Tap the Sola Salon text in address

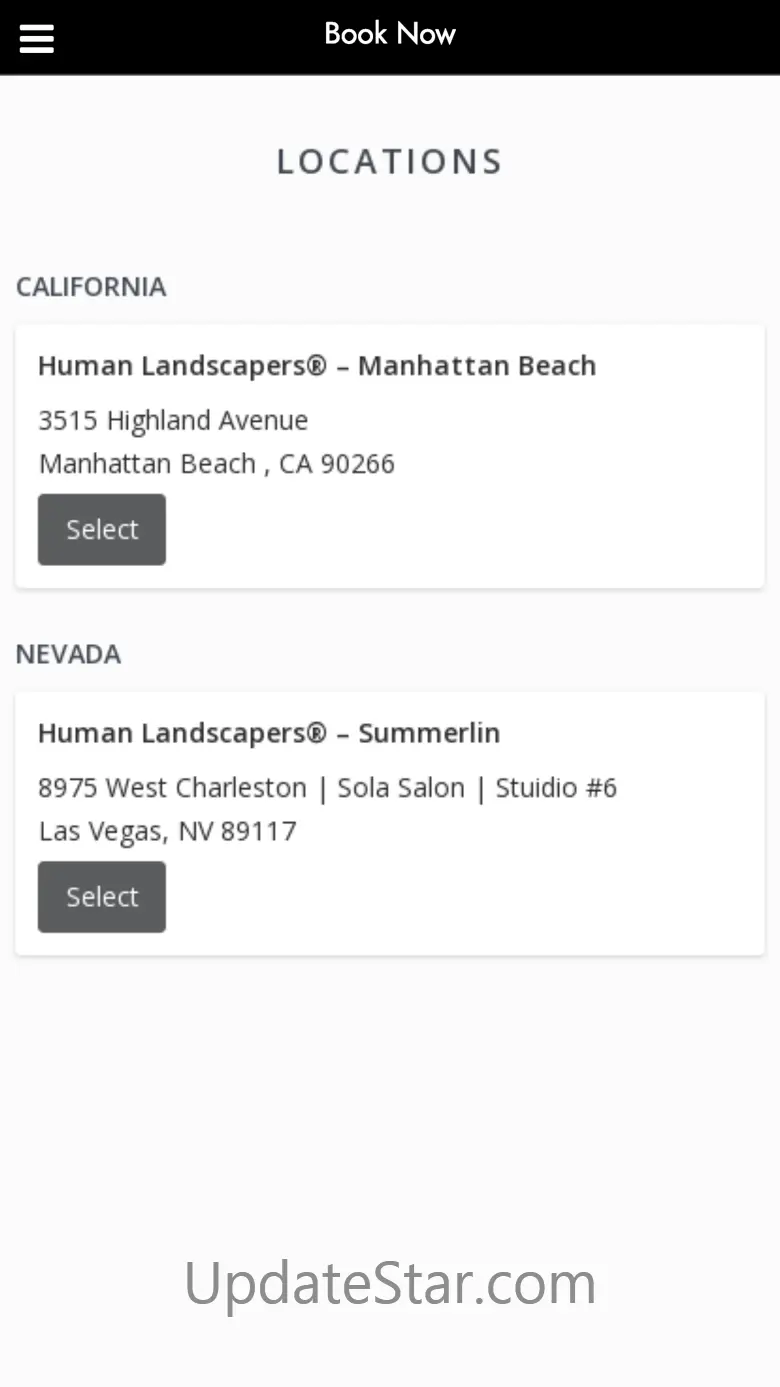[401, 788]
